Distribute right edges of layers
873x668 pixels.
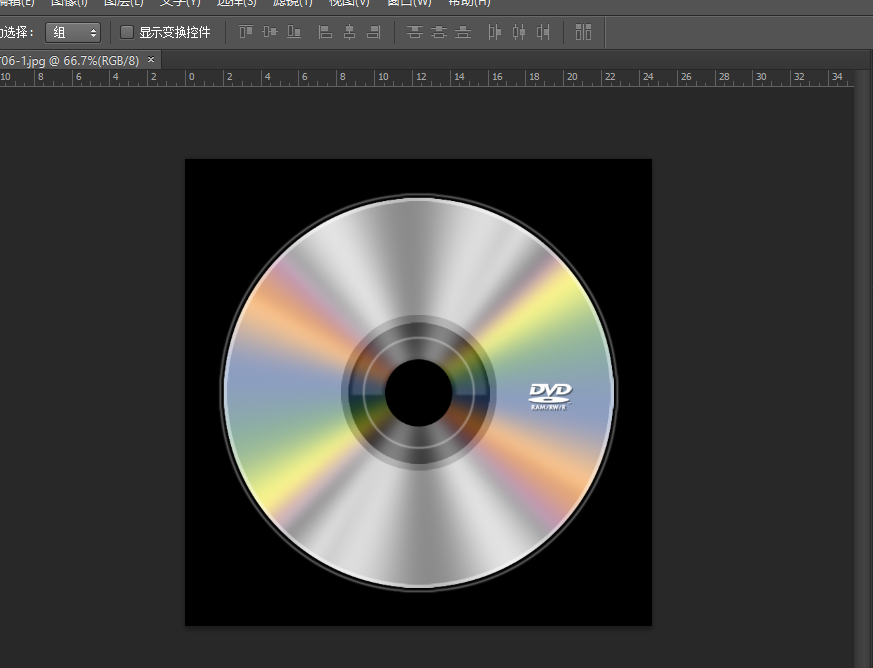543,32
